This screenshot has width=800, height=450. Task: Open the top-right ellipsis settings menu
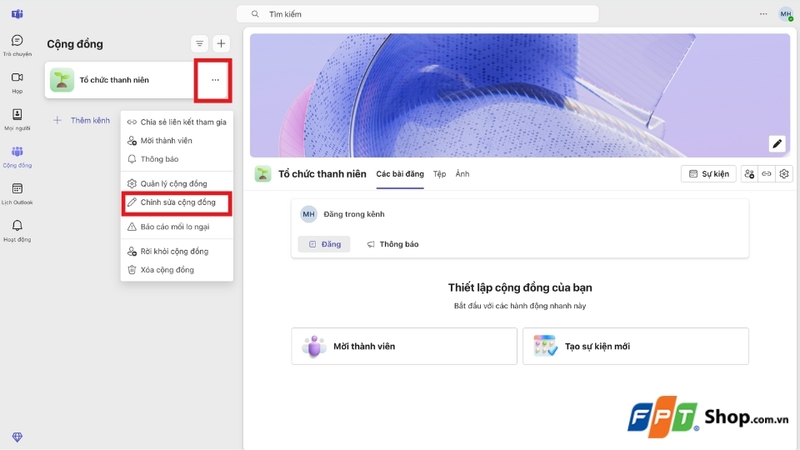click(x=763, y=14)
